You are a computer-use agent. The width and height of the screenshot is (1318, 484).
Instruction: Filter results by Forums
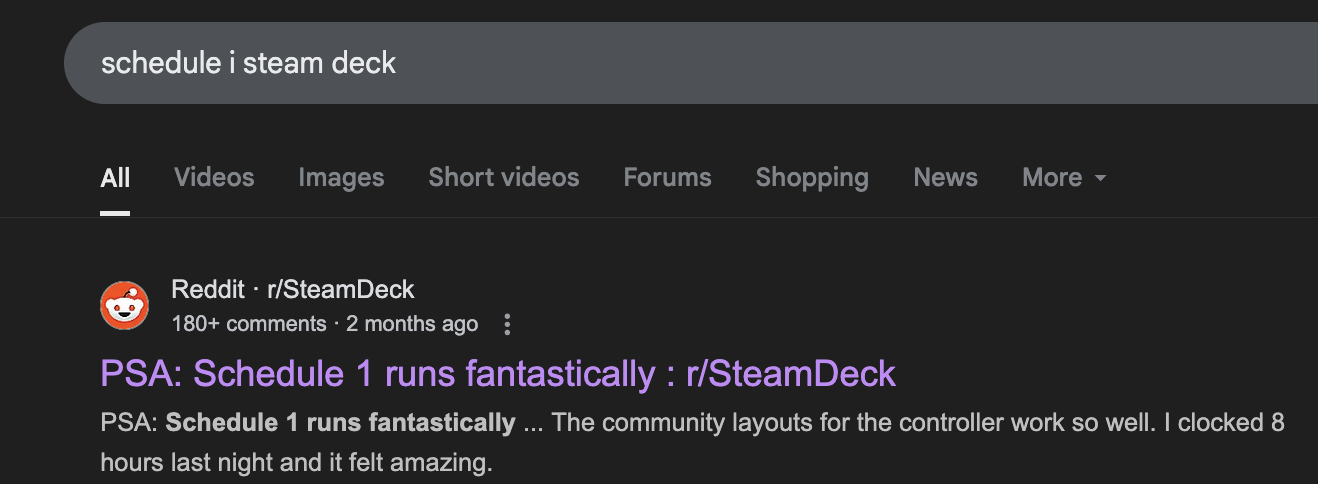click(667, 177)
